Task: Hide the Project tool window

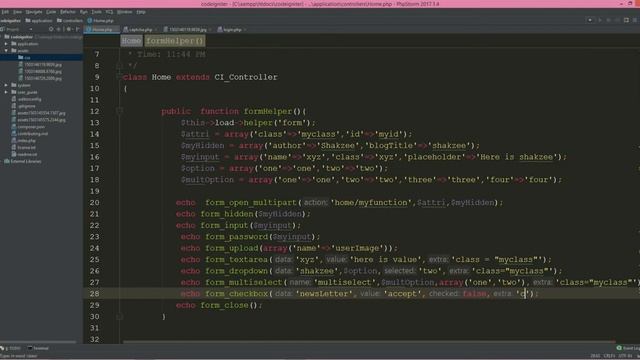Action: coord(78,29)
